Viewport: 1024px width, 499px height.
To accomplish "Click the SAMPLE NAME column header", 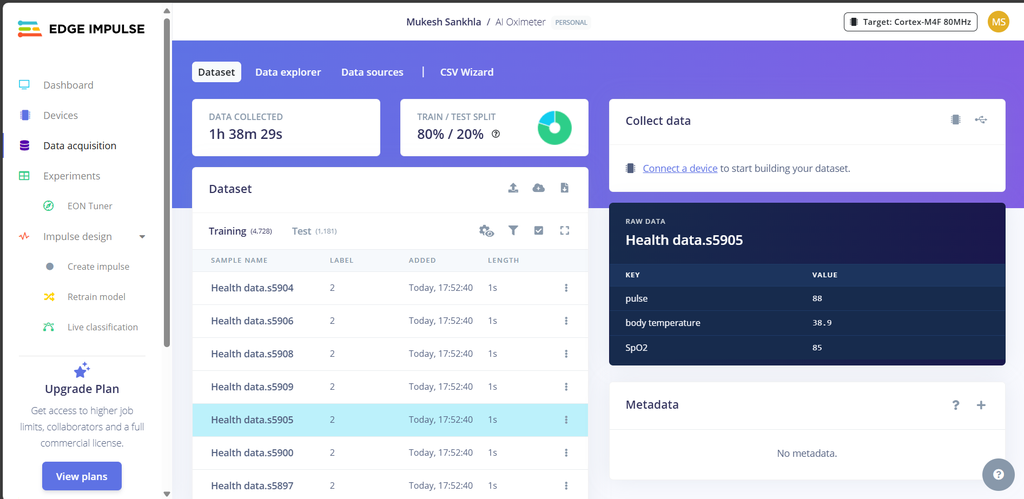I will click(x=239, y=260).
